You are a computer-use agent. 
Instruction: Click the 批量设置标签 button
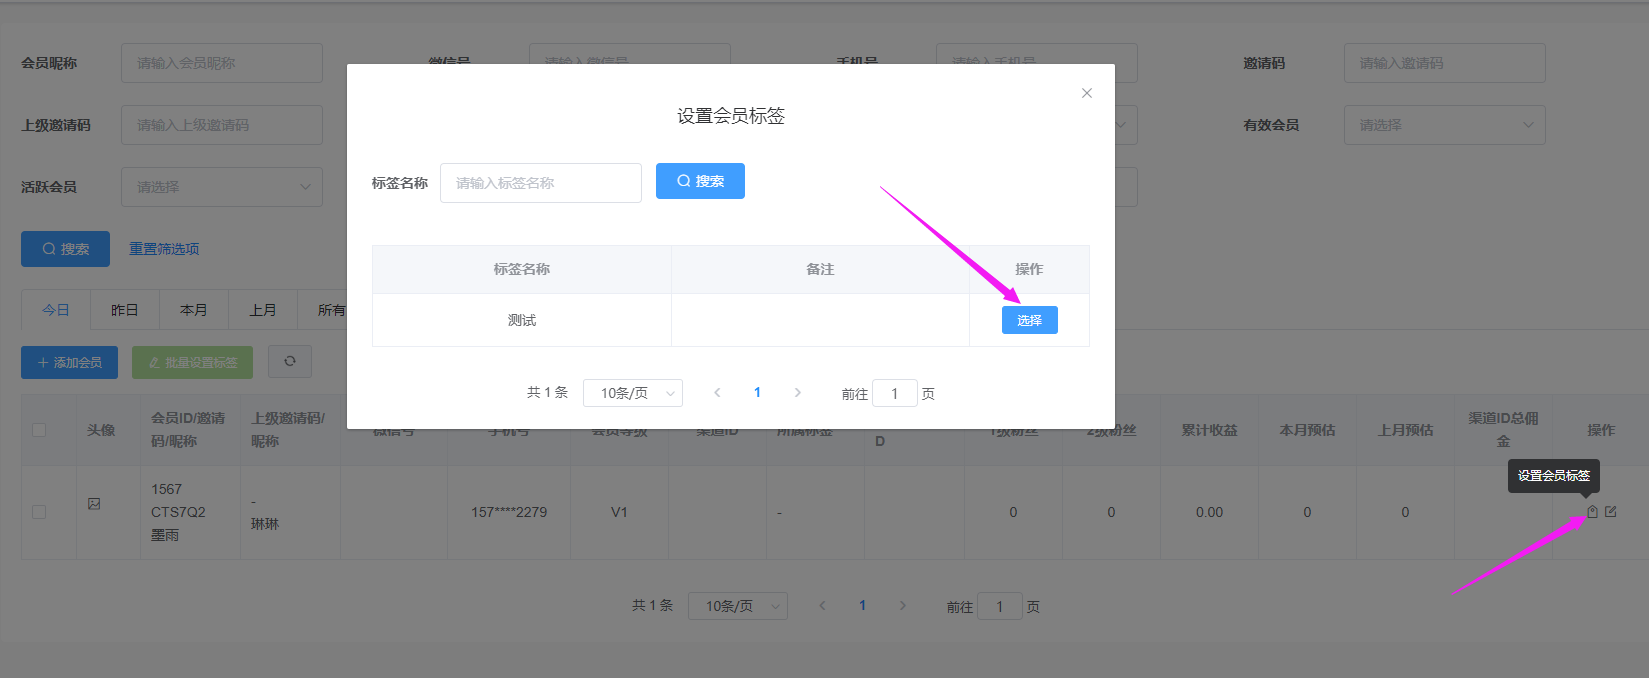pos(192,362)
